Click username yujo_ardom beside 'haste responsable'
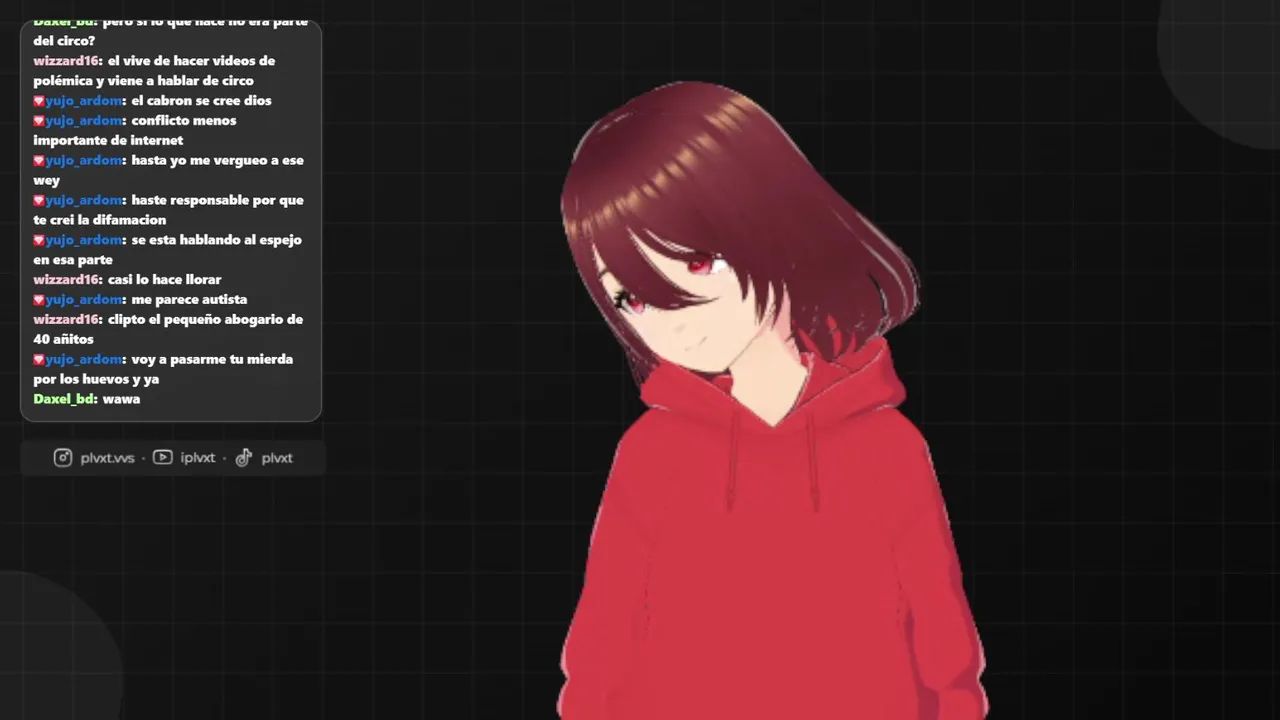Viewport: 1280px width, 720px height. pyautogui.click(x=85, y=201)
